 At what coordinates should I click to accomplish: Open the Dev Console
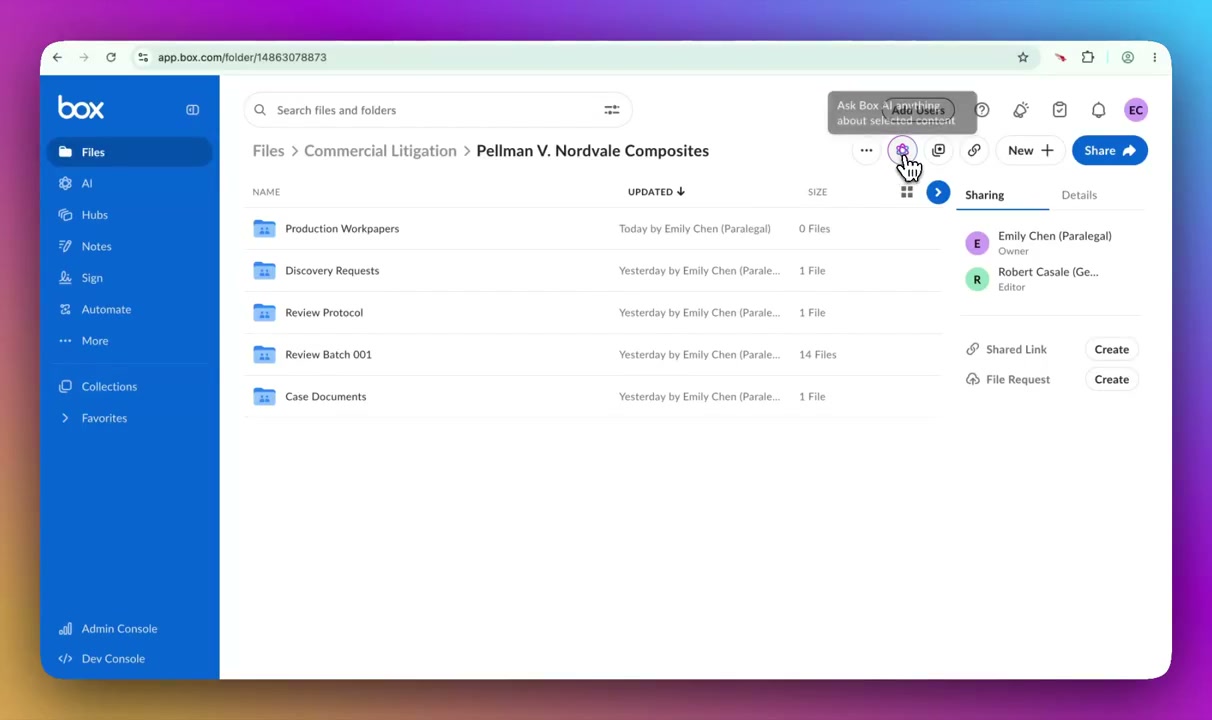tap(113, 659)
